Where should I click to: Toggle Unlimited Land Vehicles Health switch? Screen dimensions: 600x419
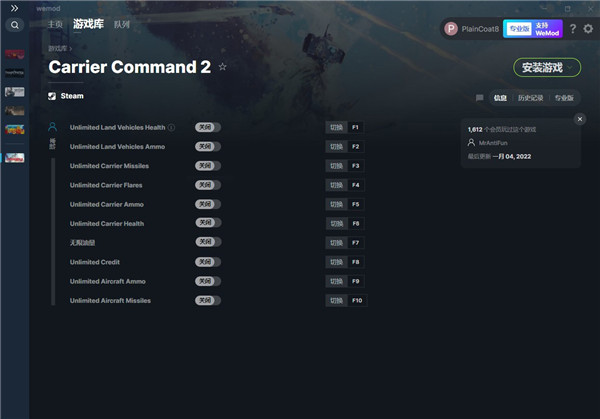click(x=208, y=127)
